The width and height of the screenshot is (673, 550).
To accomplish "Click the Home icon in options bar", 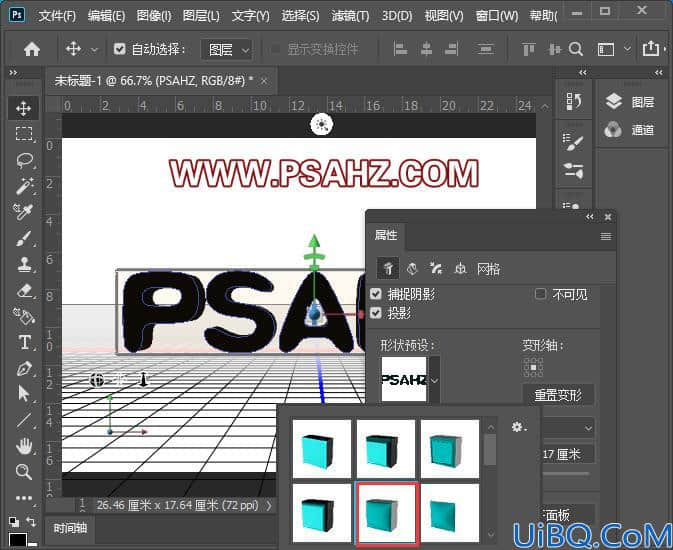I will (x=32, y=49).
